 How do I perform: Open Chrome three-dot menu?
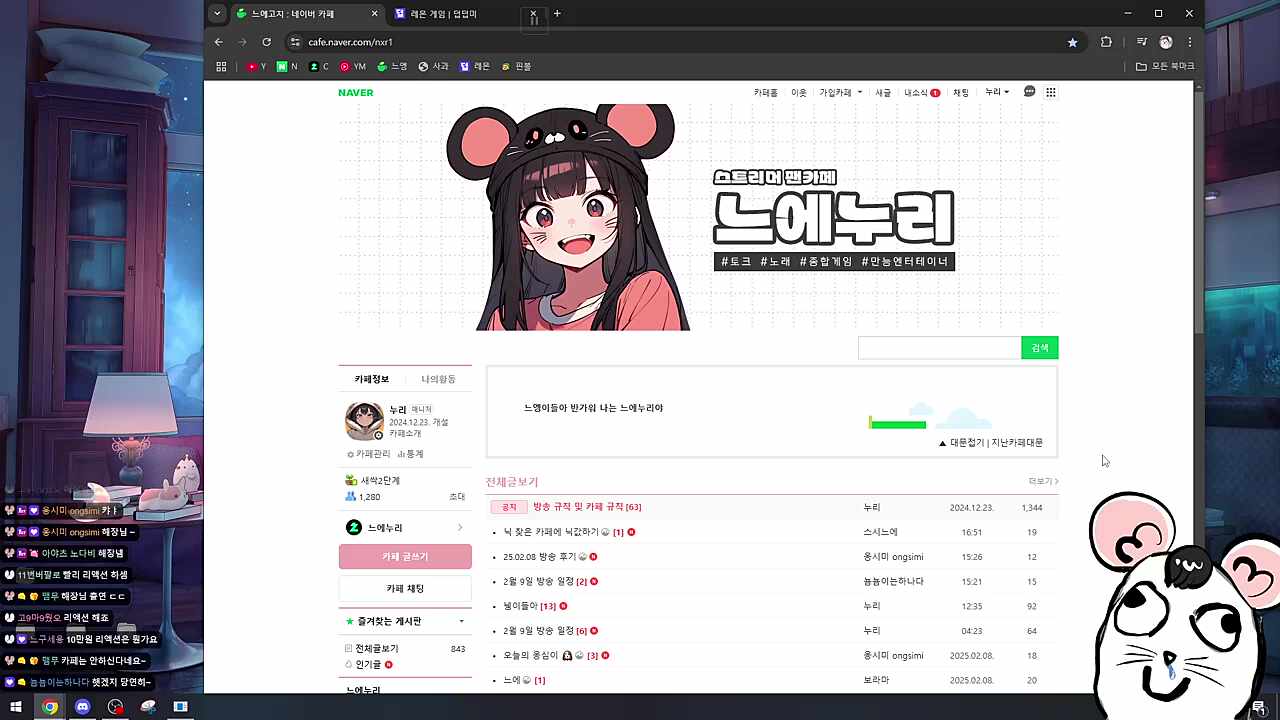pyautogui.click(x=1190, y=42)
